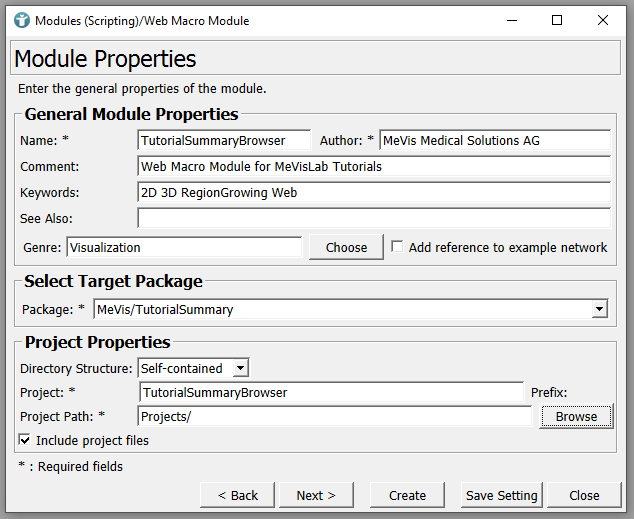634x519 pixels.
Task: Maximize the Module wizard window
Action: [557, 20]
